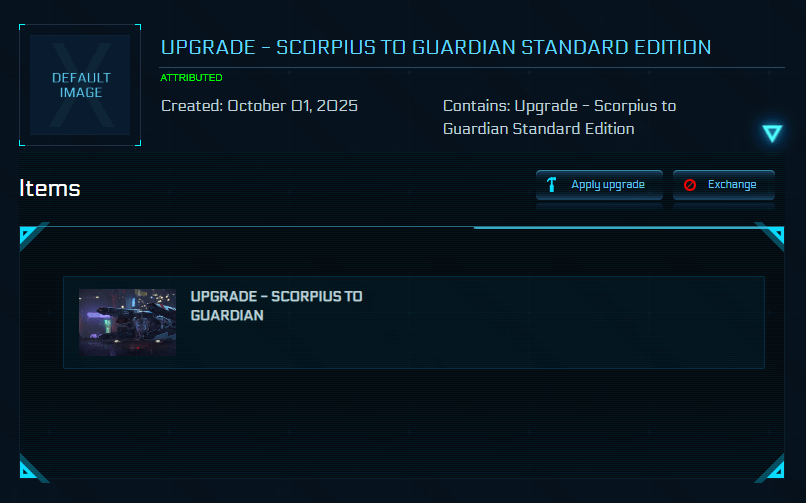
Task: Select the Upgrade – Scorpius to Guardian item title
Action: 276,306
